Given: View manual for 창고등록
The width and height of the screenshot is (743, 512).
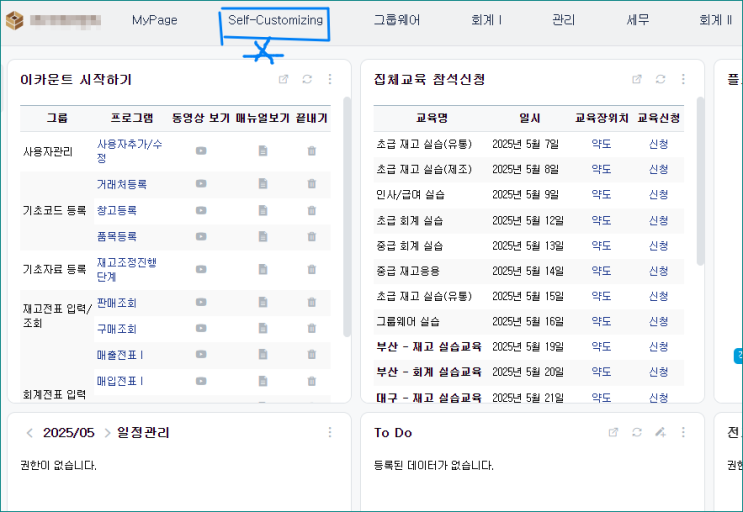Looking at the screenshot, I should coord(263,210).
